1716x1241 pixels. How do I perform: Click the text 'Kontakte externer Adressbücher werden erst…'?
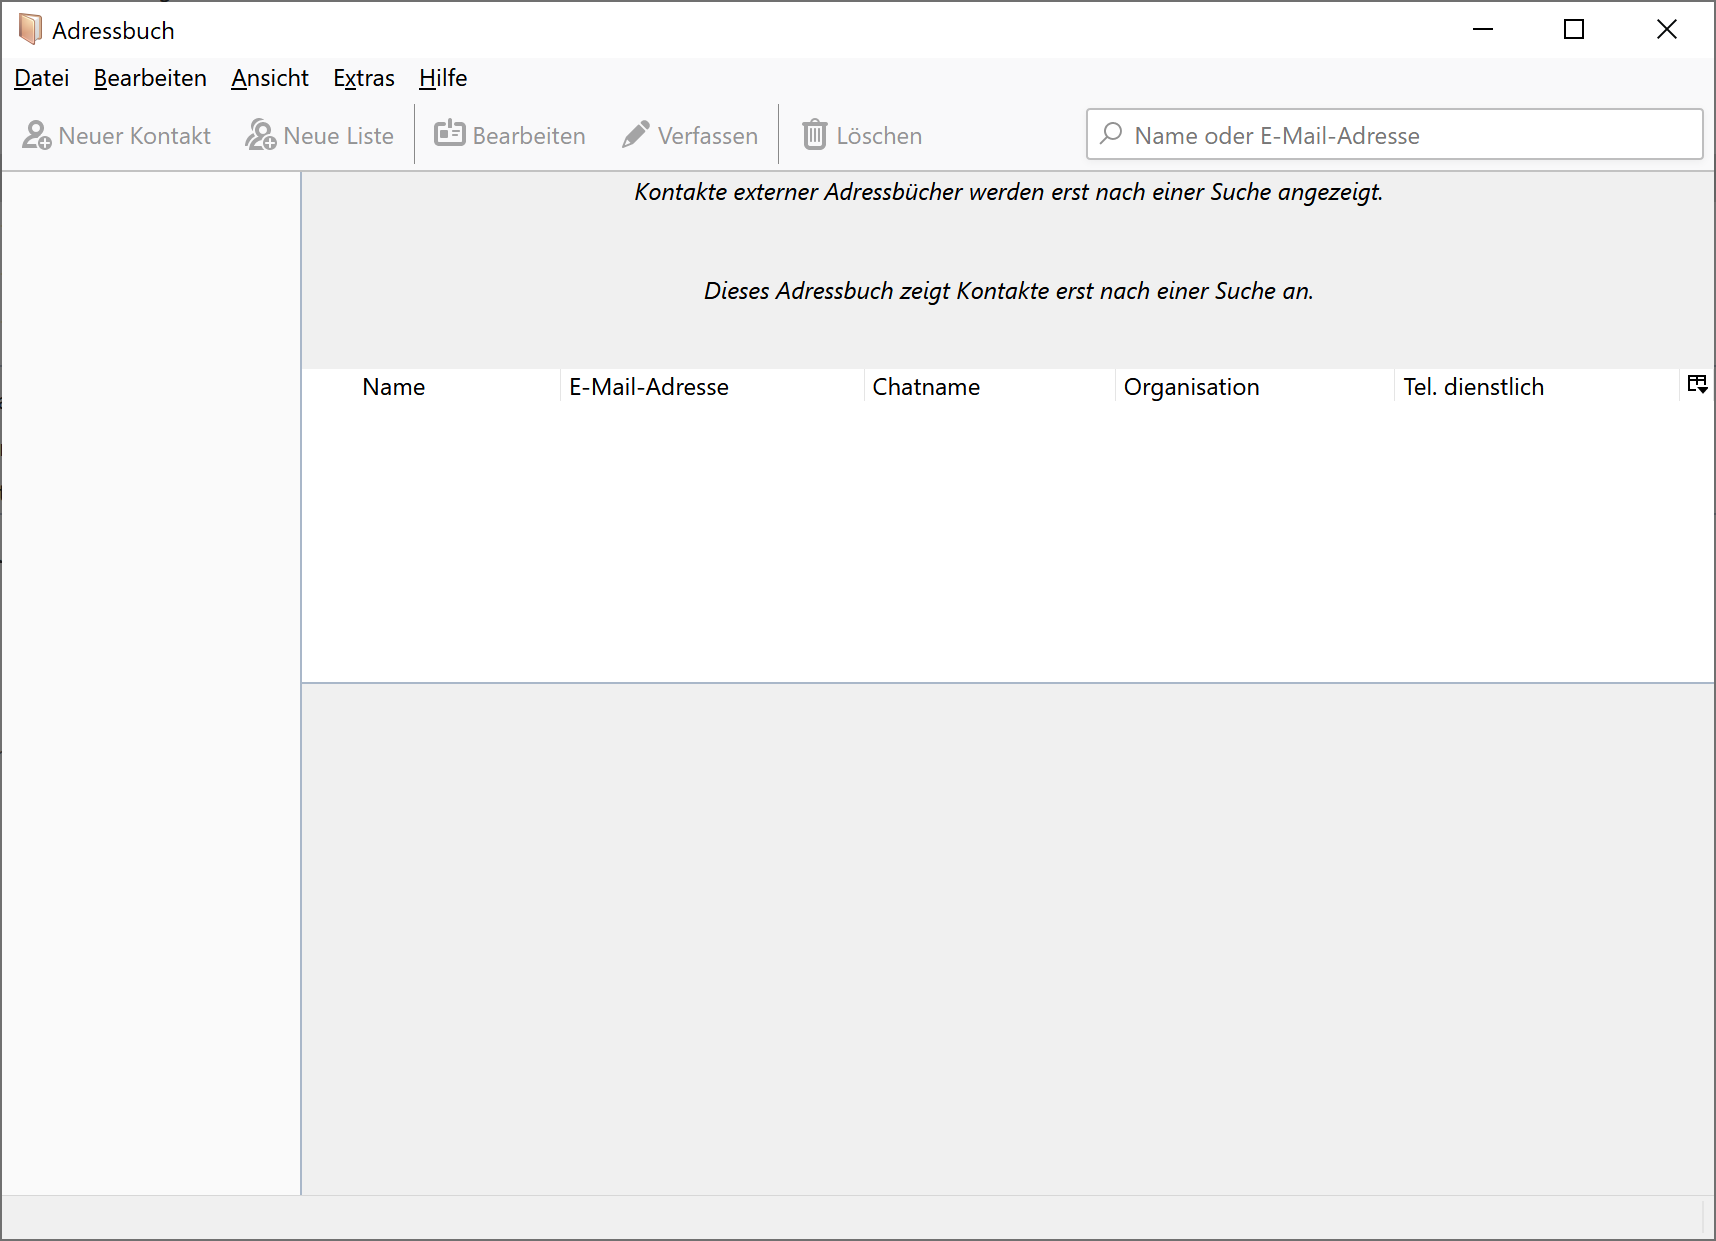(1009, 192)
